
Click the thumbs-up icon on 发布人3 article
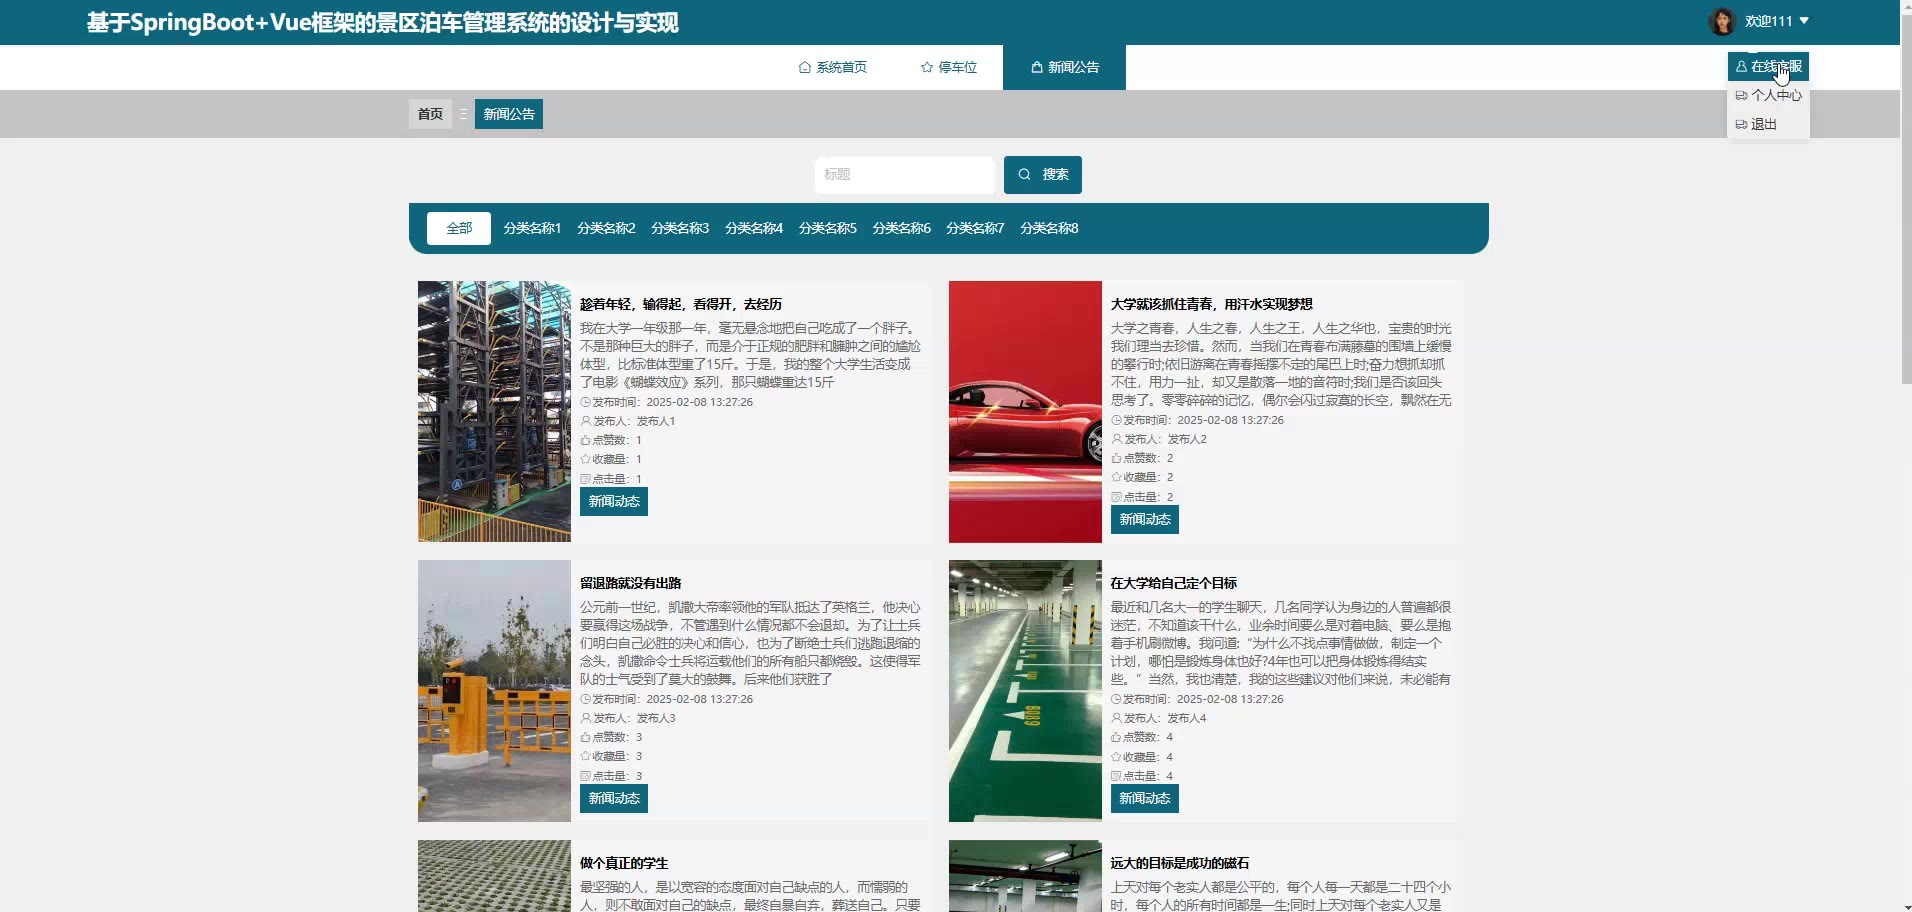(586, 737)
